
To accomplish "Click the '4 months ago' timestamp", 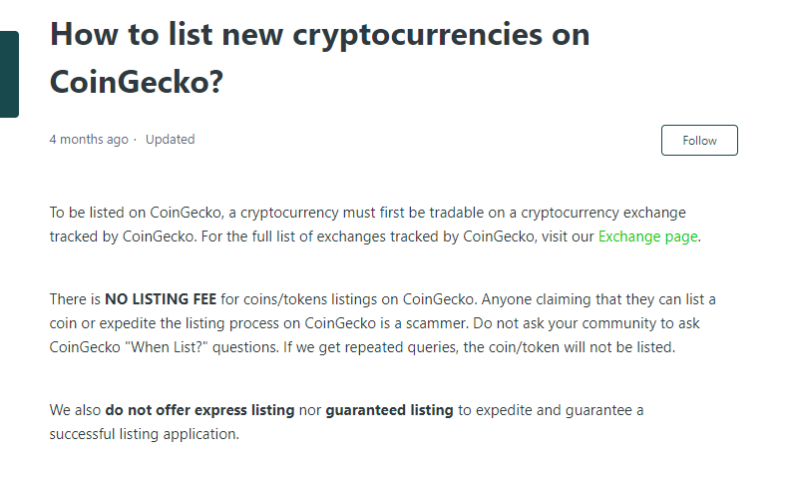I will [x=89, y=140].
